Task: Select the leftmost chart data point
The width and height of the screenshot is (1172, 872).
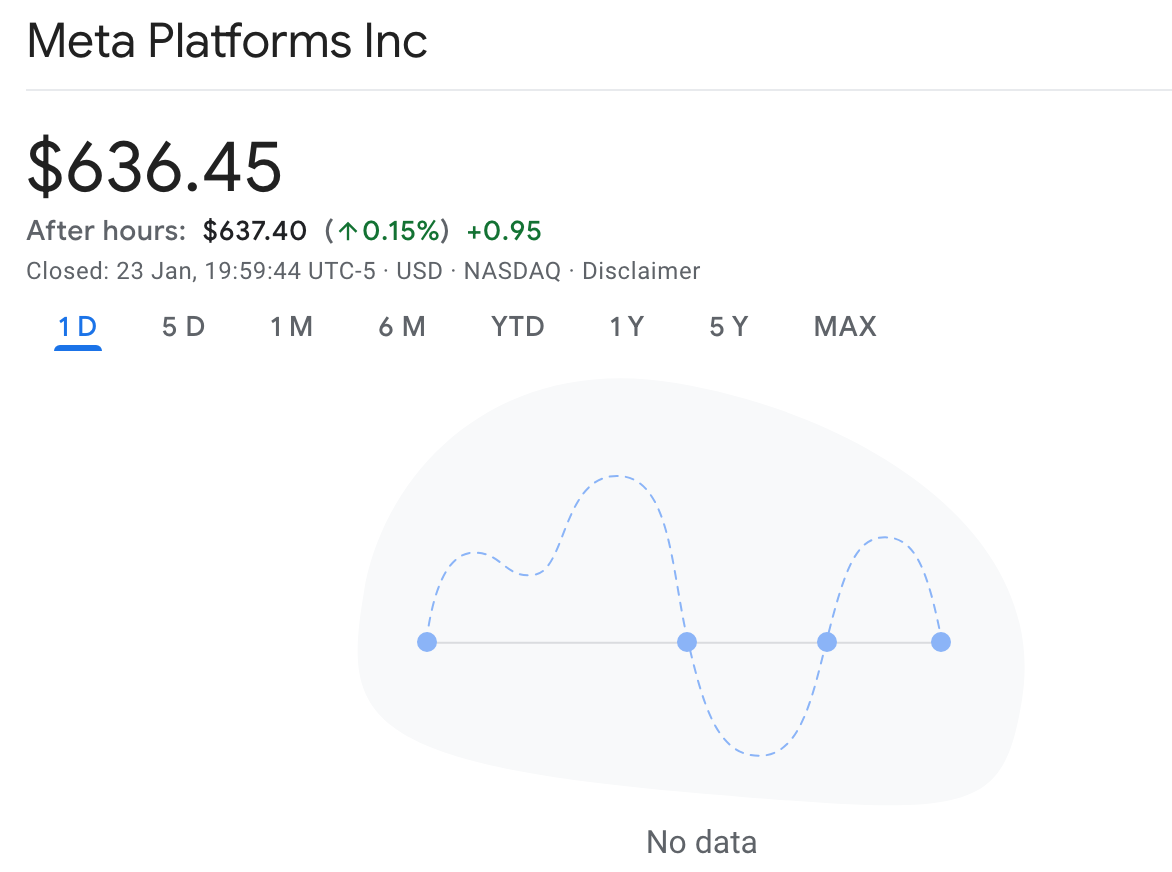Action: [x=427, y=641]
